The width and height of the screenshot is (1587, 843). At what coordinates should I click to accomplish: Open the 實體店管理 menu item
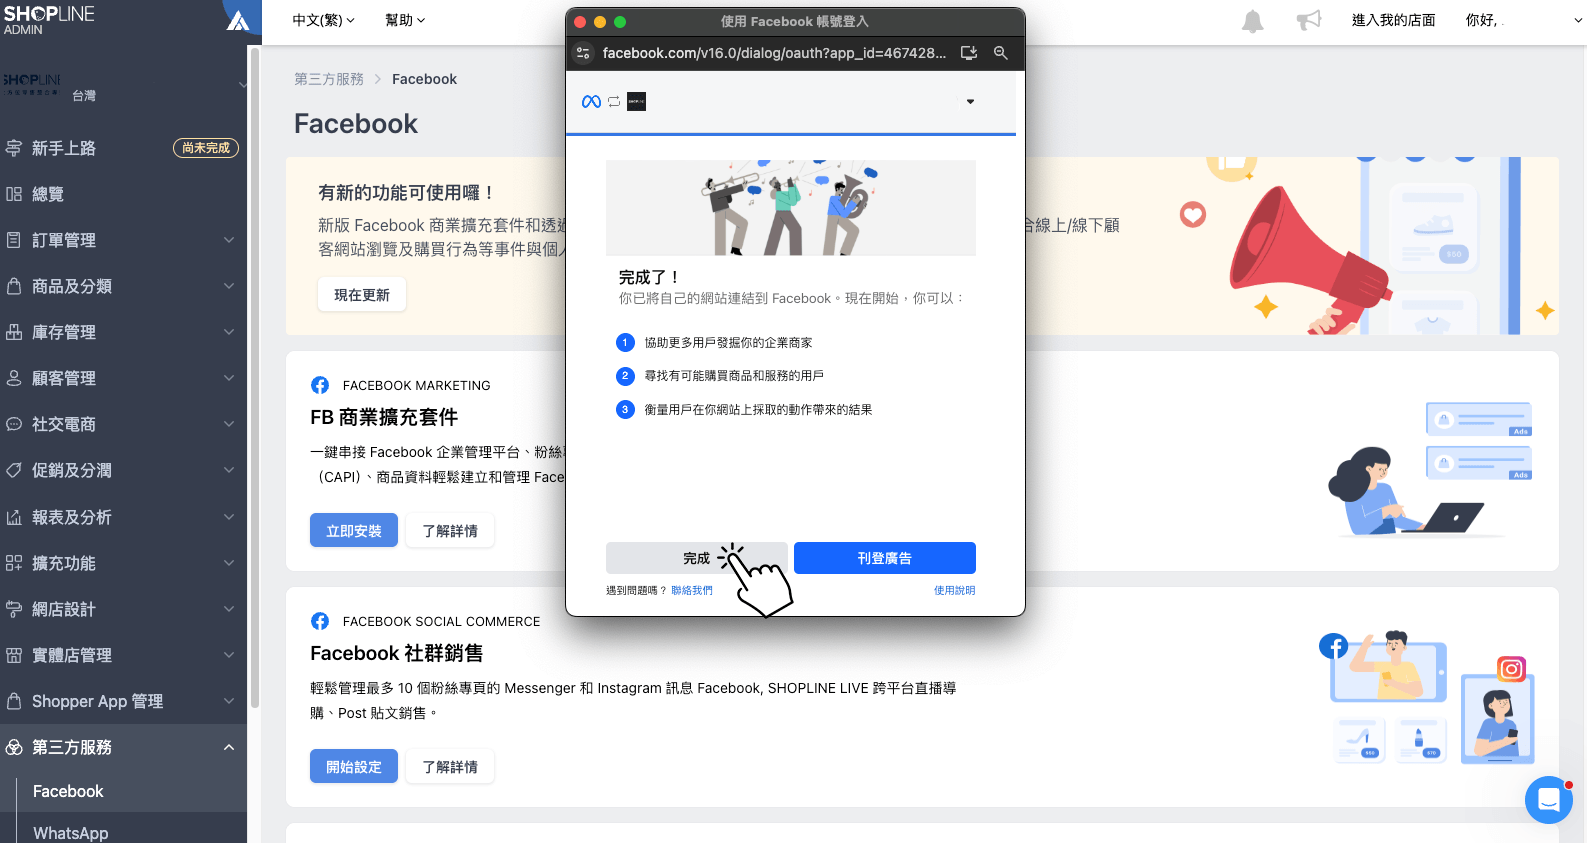123,655
